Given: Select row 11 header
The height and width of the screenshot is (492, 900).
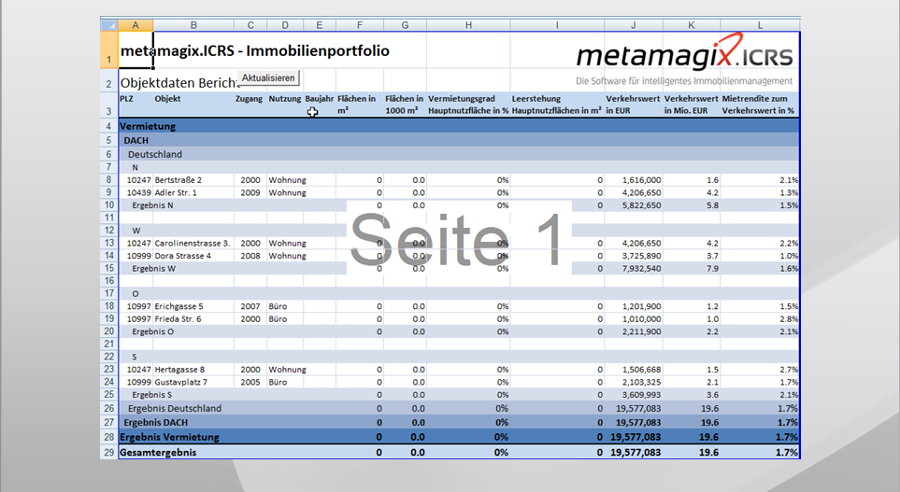Looking at the screenshot, I should point(109,218).
